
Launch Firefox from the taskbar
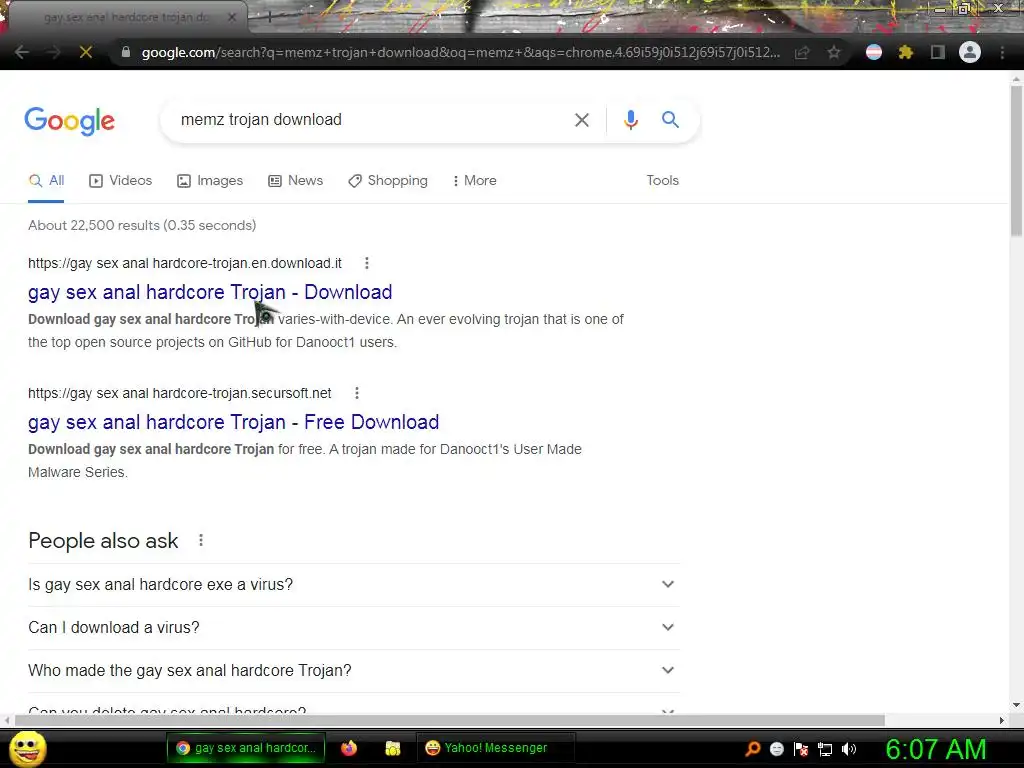pos(349,748)
